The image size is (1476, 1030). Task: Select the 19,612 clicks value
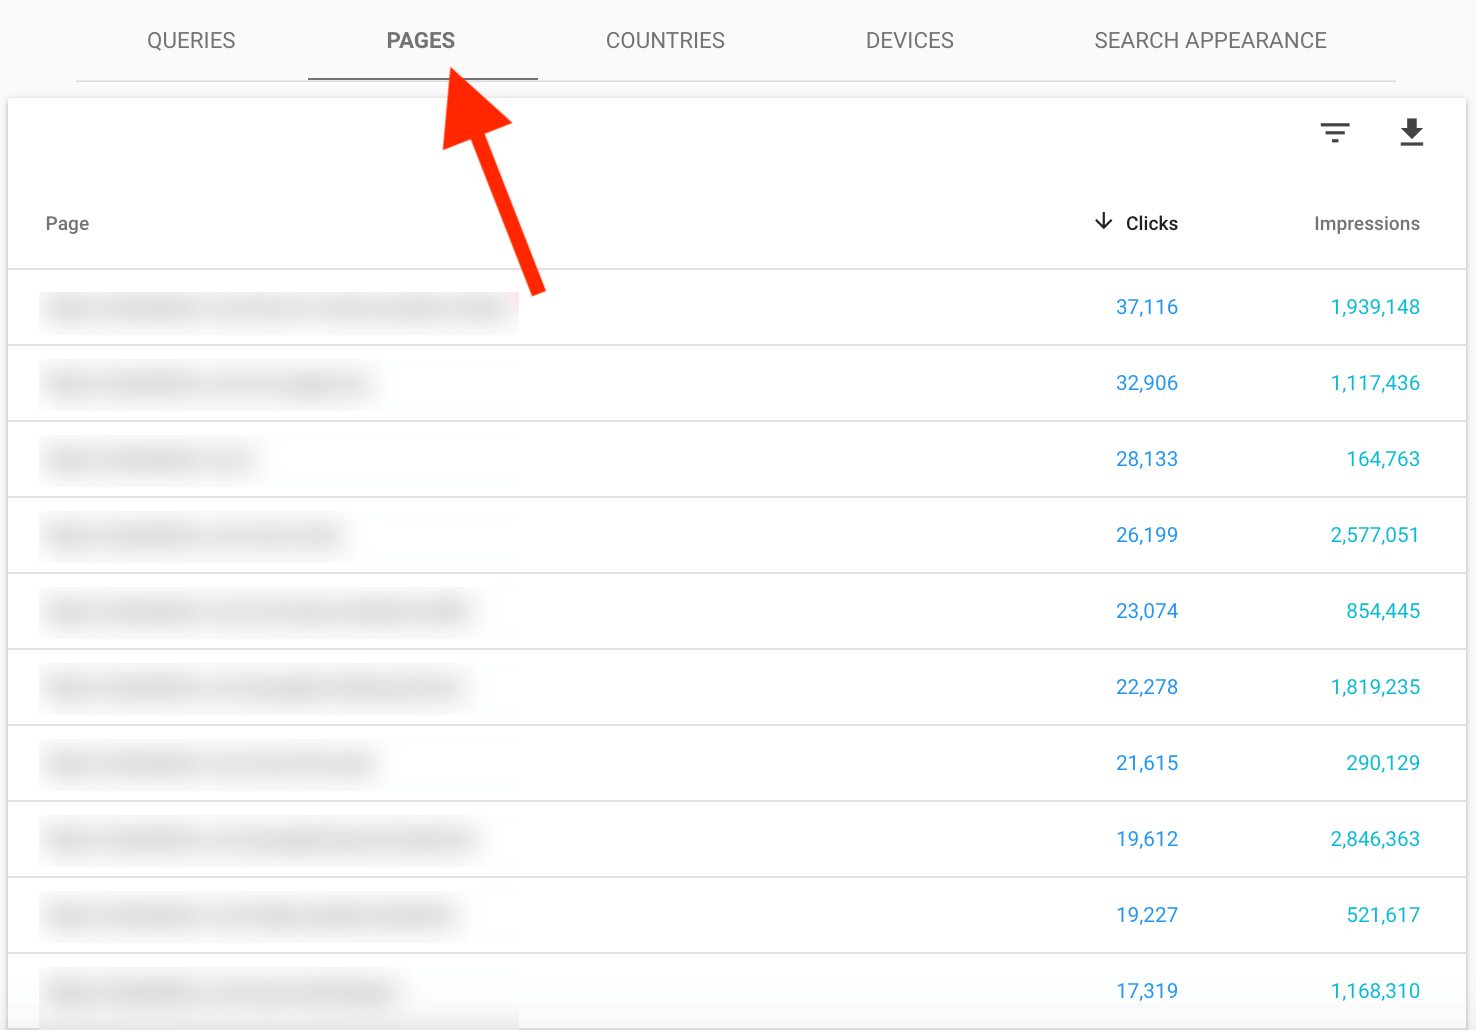(x=1147, y=839)
